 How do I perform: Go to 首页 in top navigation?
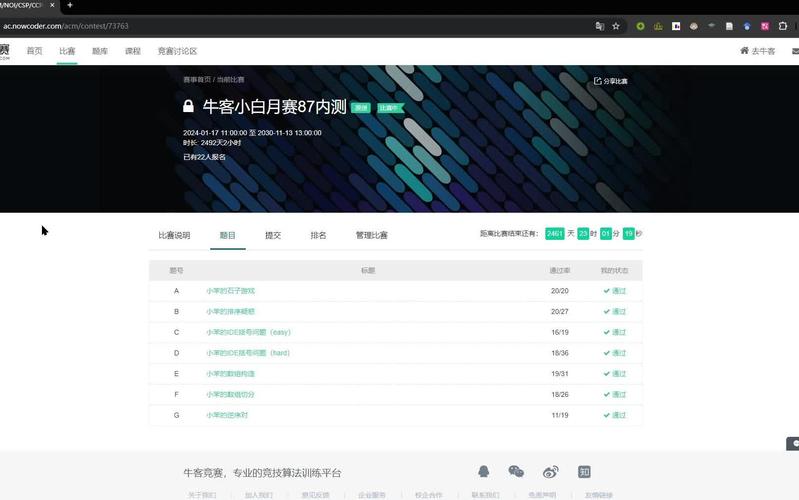tap(35, 51)
